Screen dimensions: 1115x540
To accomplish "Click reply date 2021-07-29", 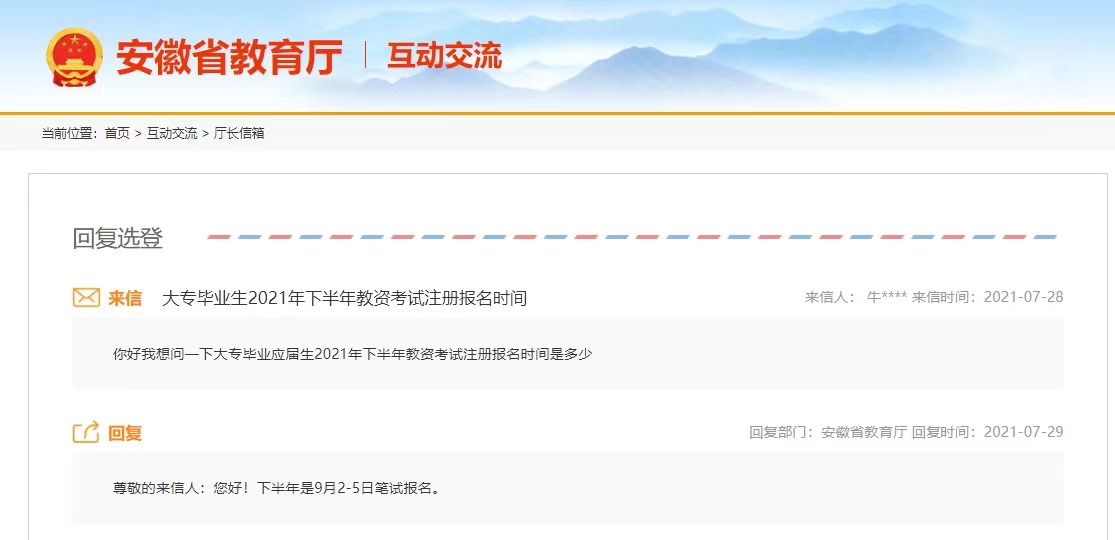I will pos(1023,432).
